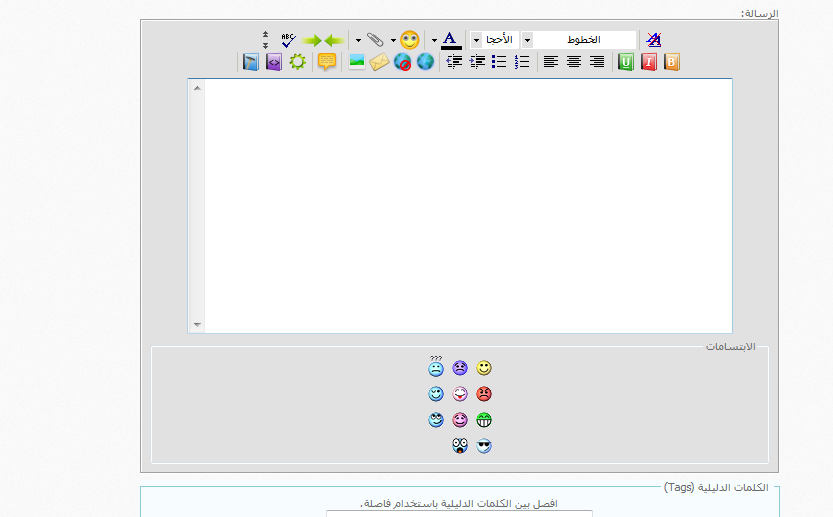Remove link using the unlink icon

click(x=402, y=62)
